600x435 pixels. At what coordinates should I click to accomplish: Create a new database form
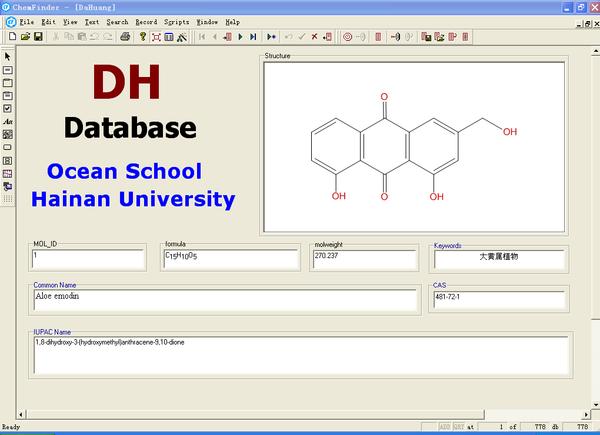tap(12, 37)
